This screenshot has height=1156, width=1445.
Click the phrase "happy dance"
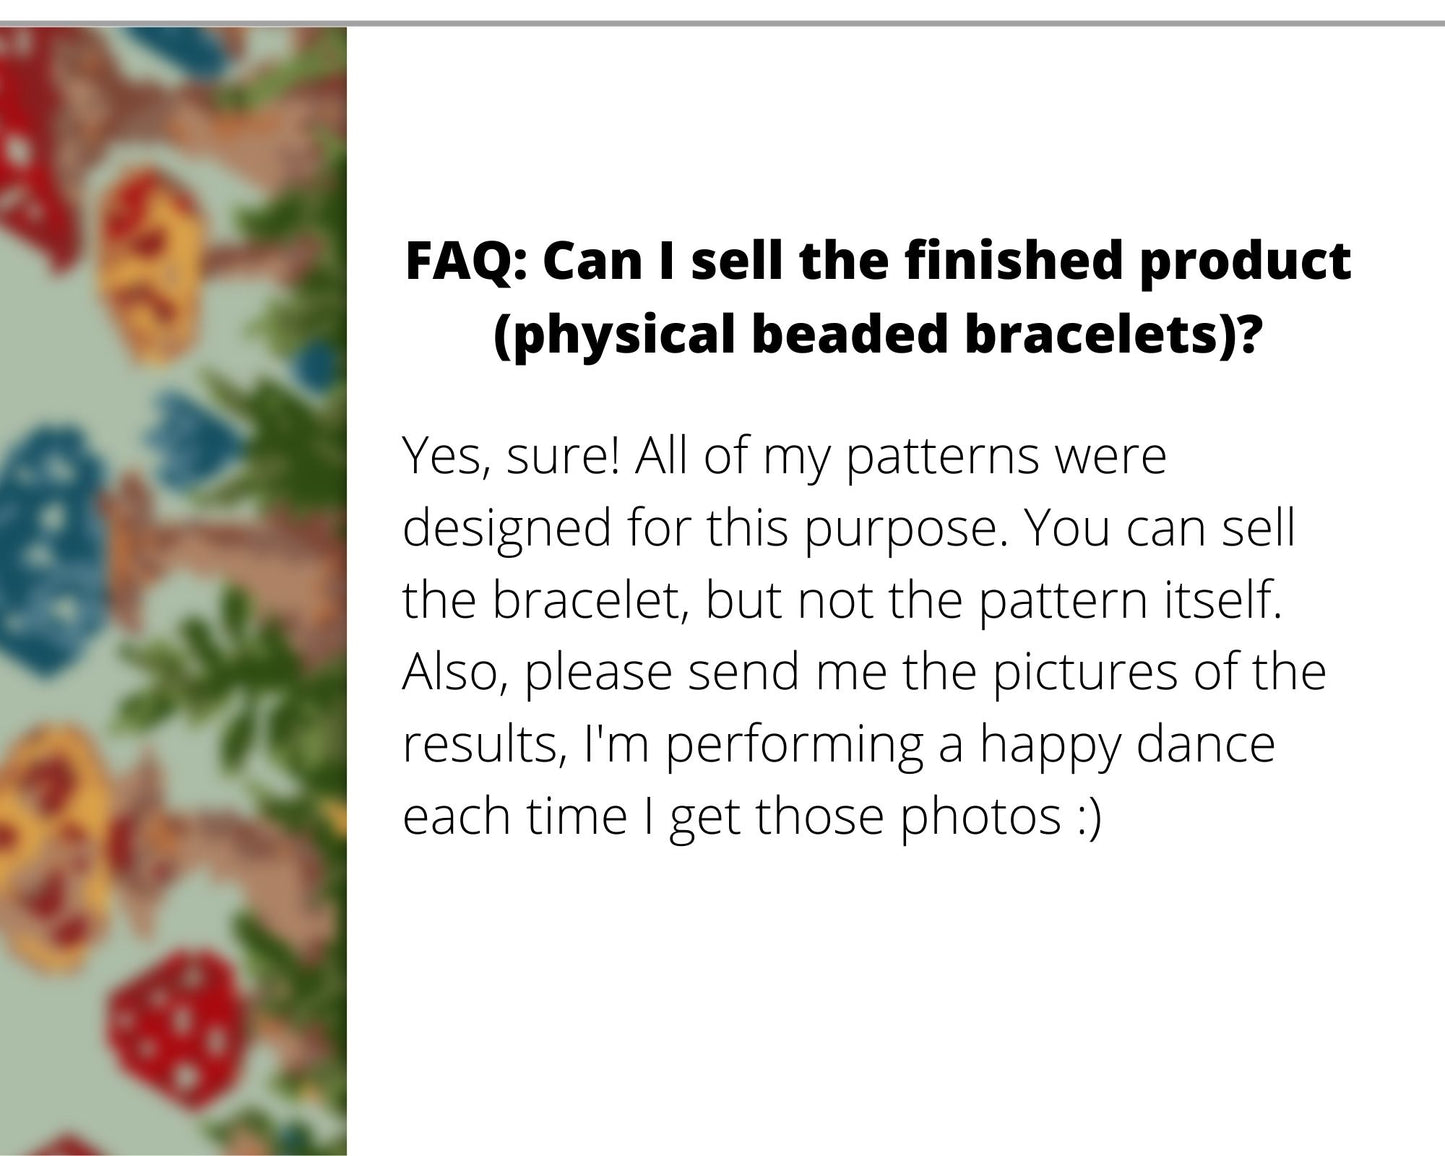coord(1127,744)
